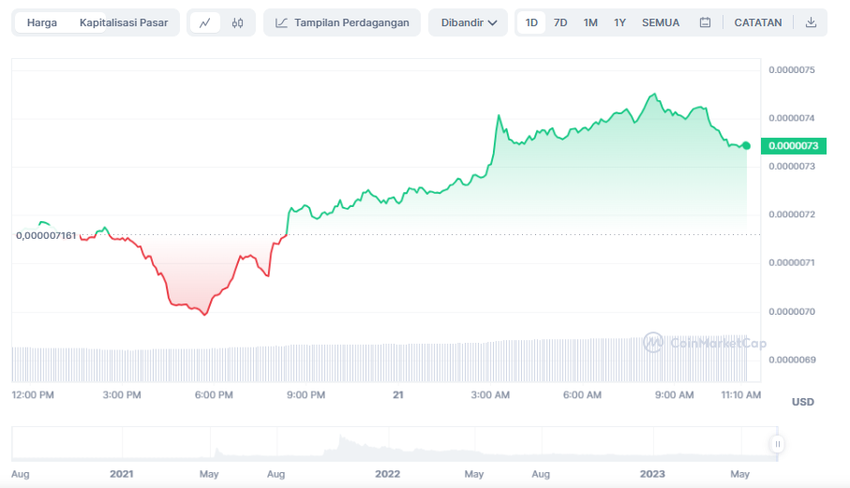Click the 0.0000073 current price label
850x488 pixels.
tap(794, 146)
